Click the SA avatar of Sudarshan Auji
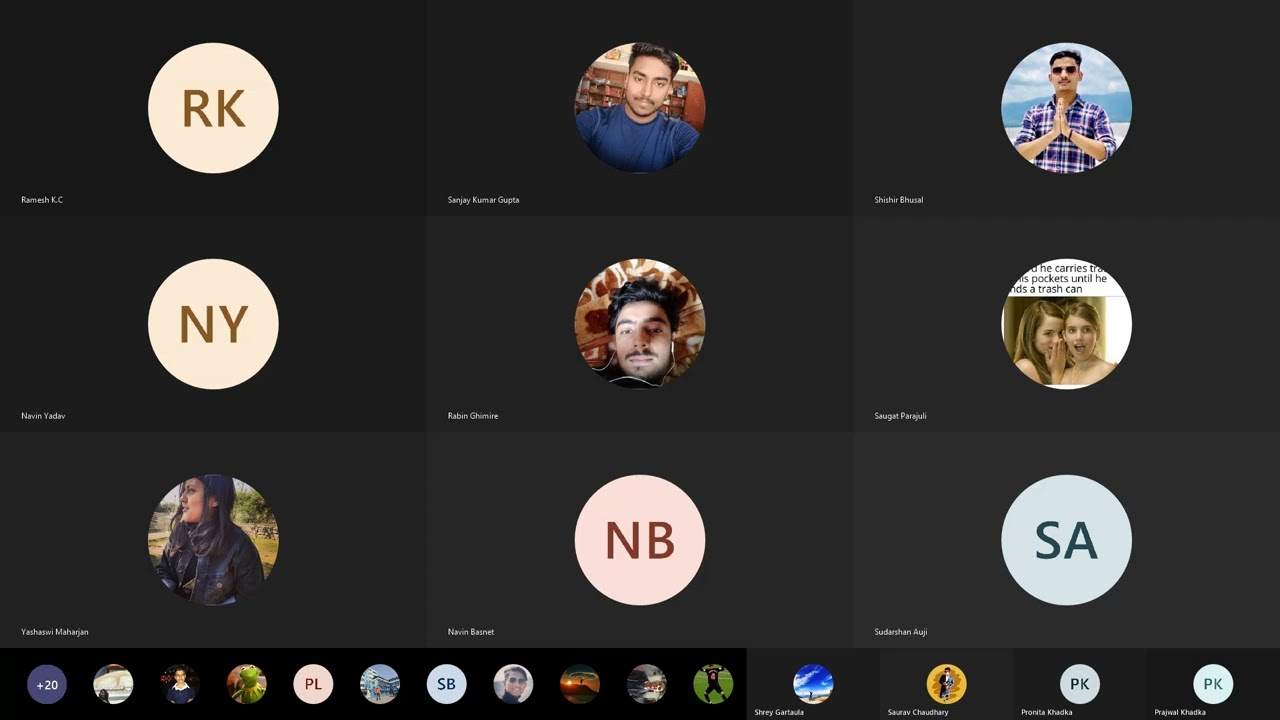1280x720 pixels. pos(1066,540)
